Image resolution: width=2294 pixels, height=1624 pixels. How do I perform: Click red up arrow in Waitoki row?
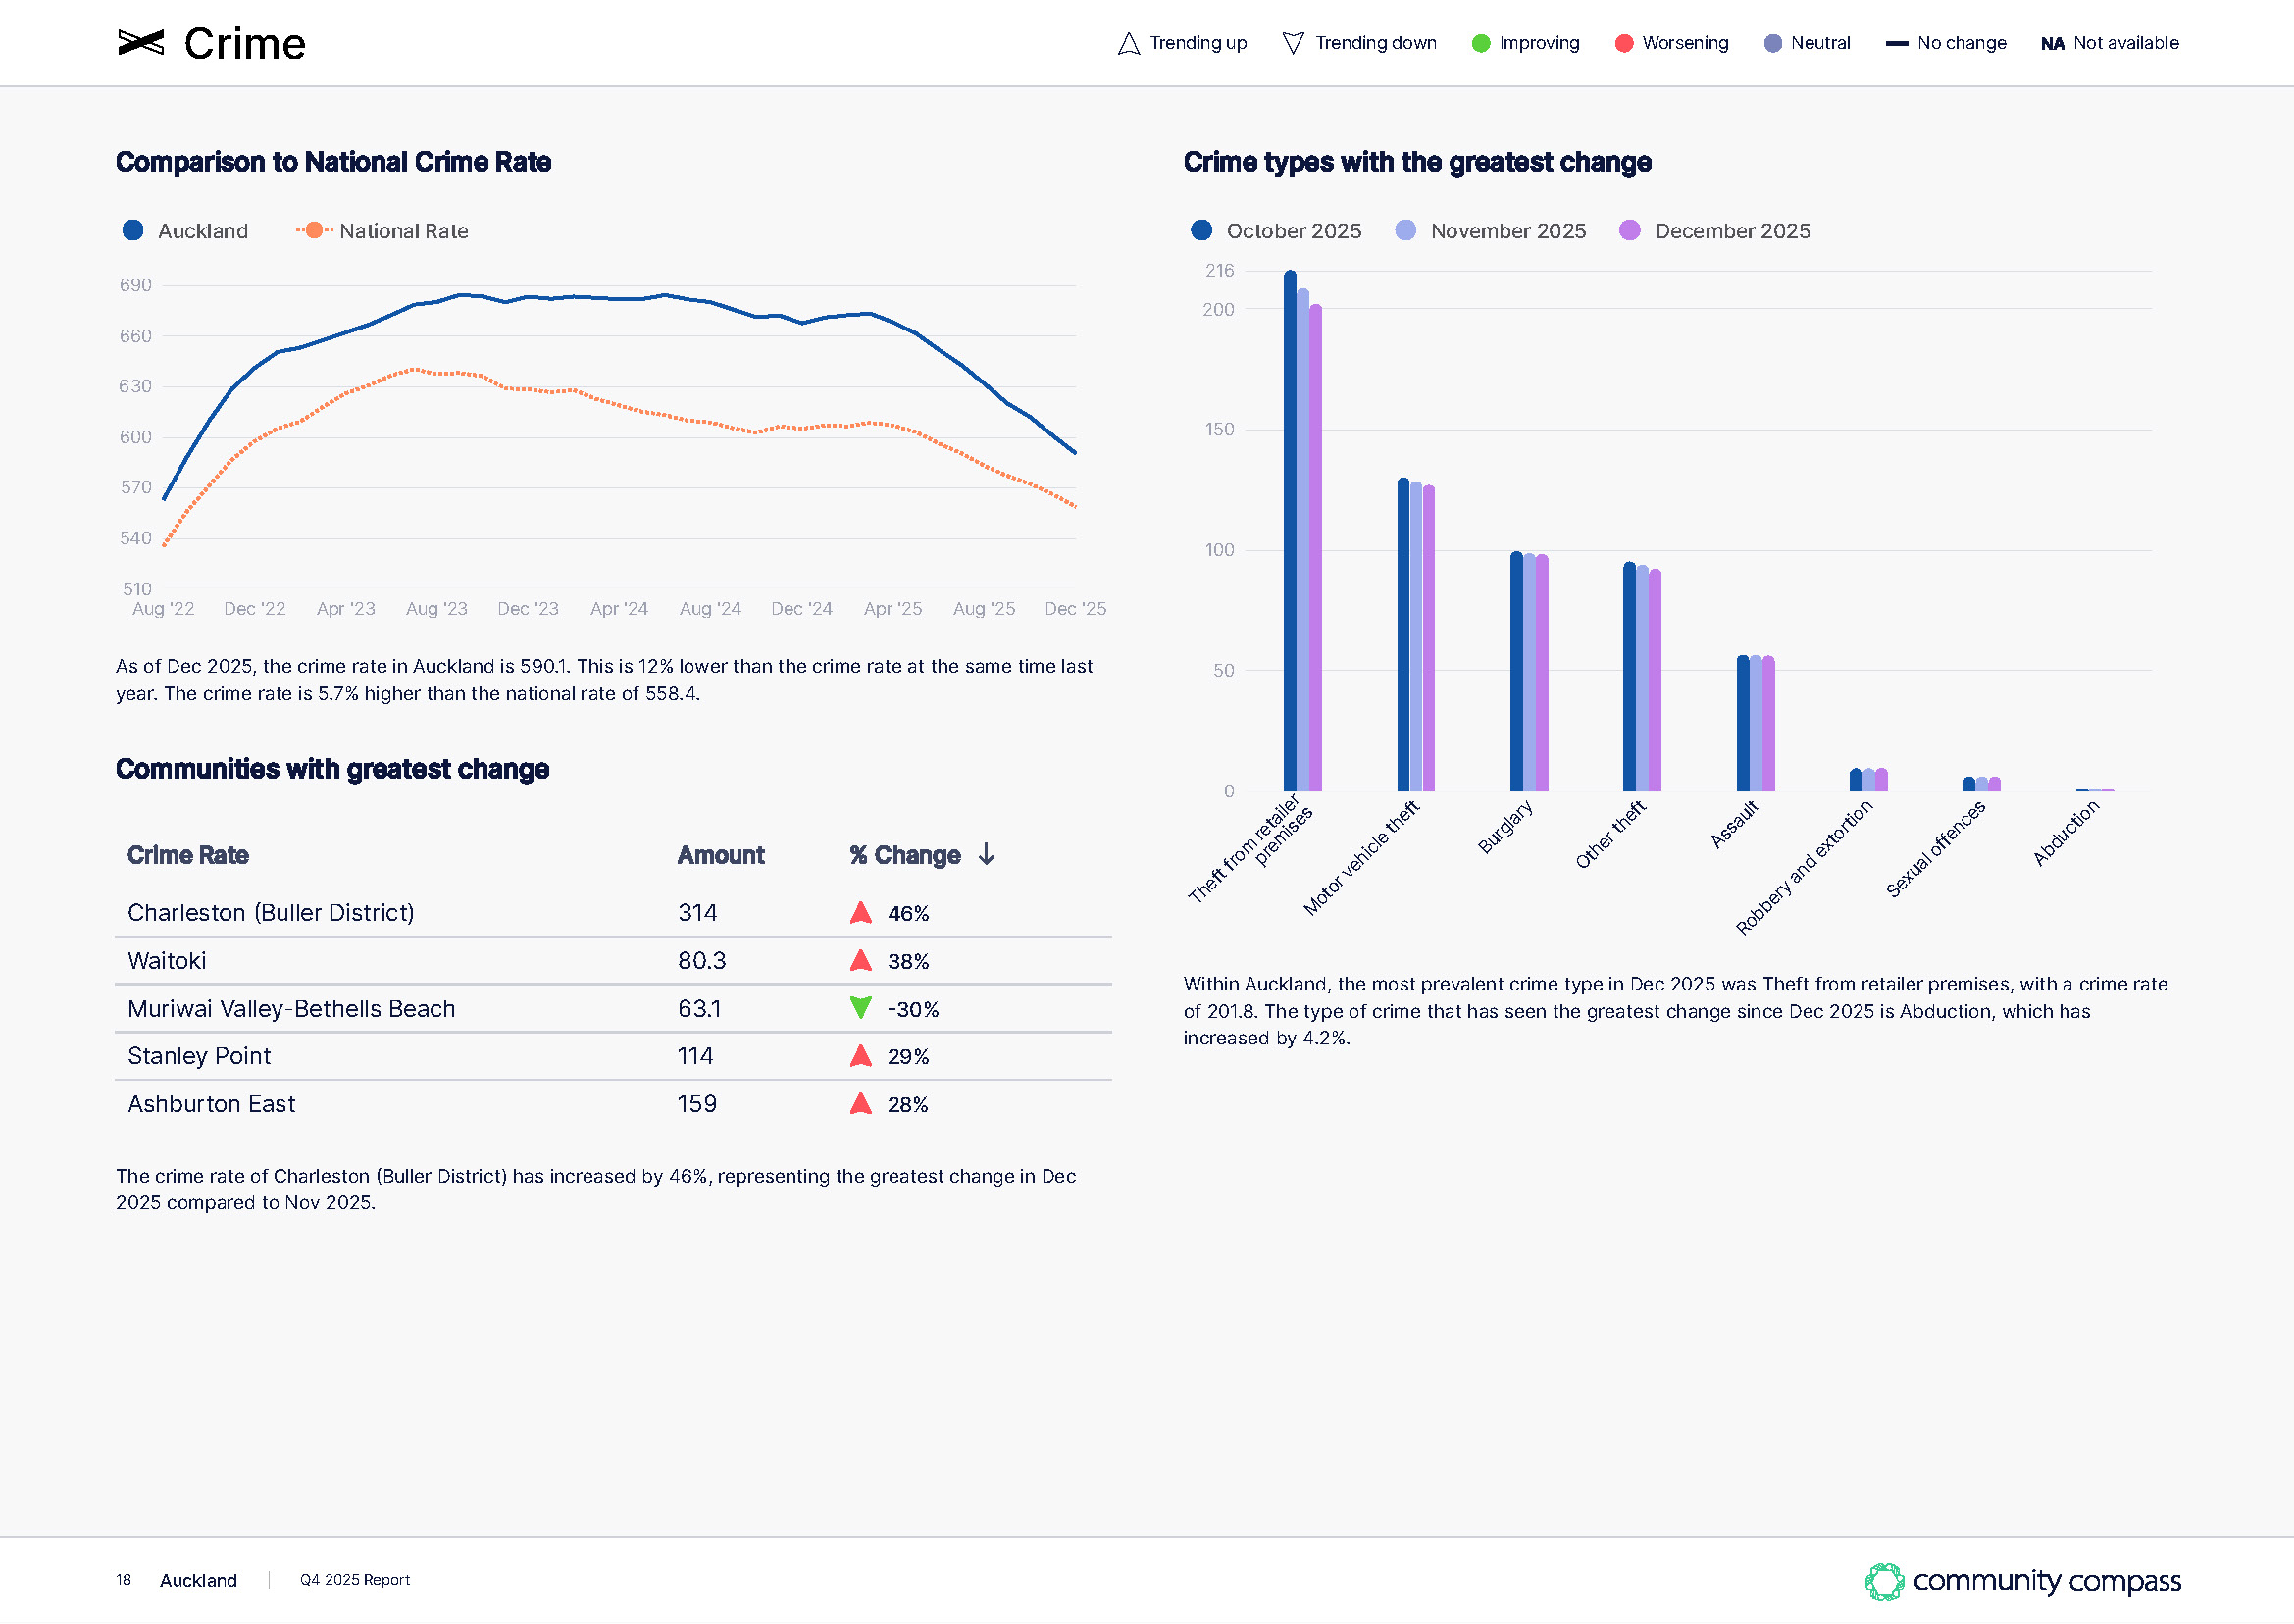click(861, 960)
